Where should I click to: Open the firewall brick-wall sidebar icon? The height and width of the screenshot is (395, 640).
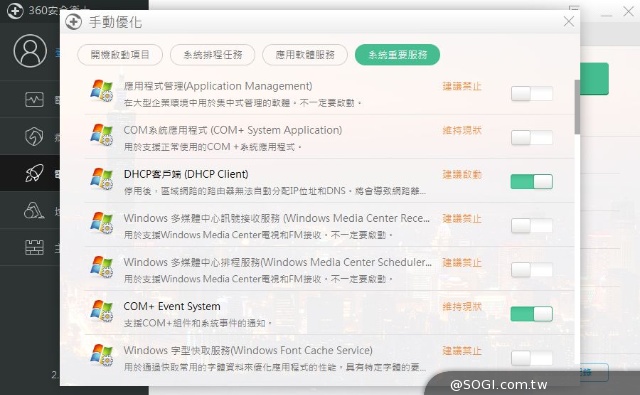pos(34,247)
